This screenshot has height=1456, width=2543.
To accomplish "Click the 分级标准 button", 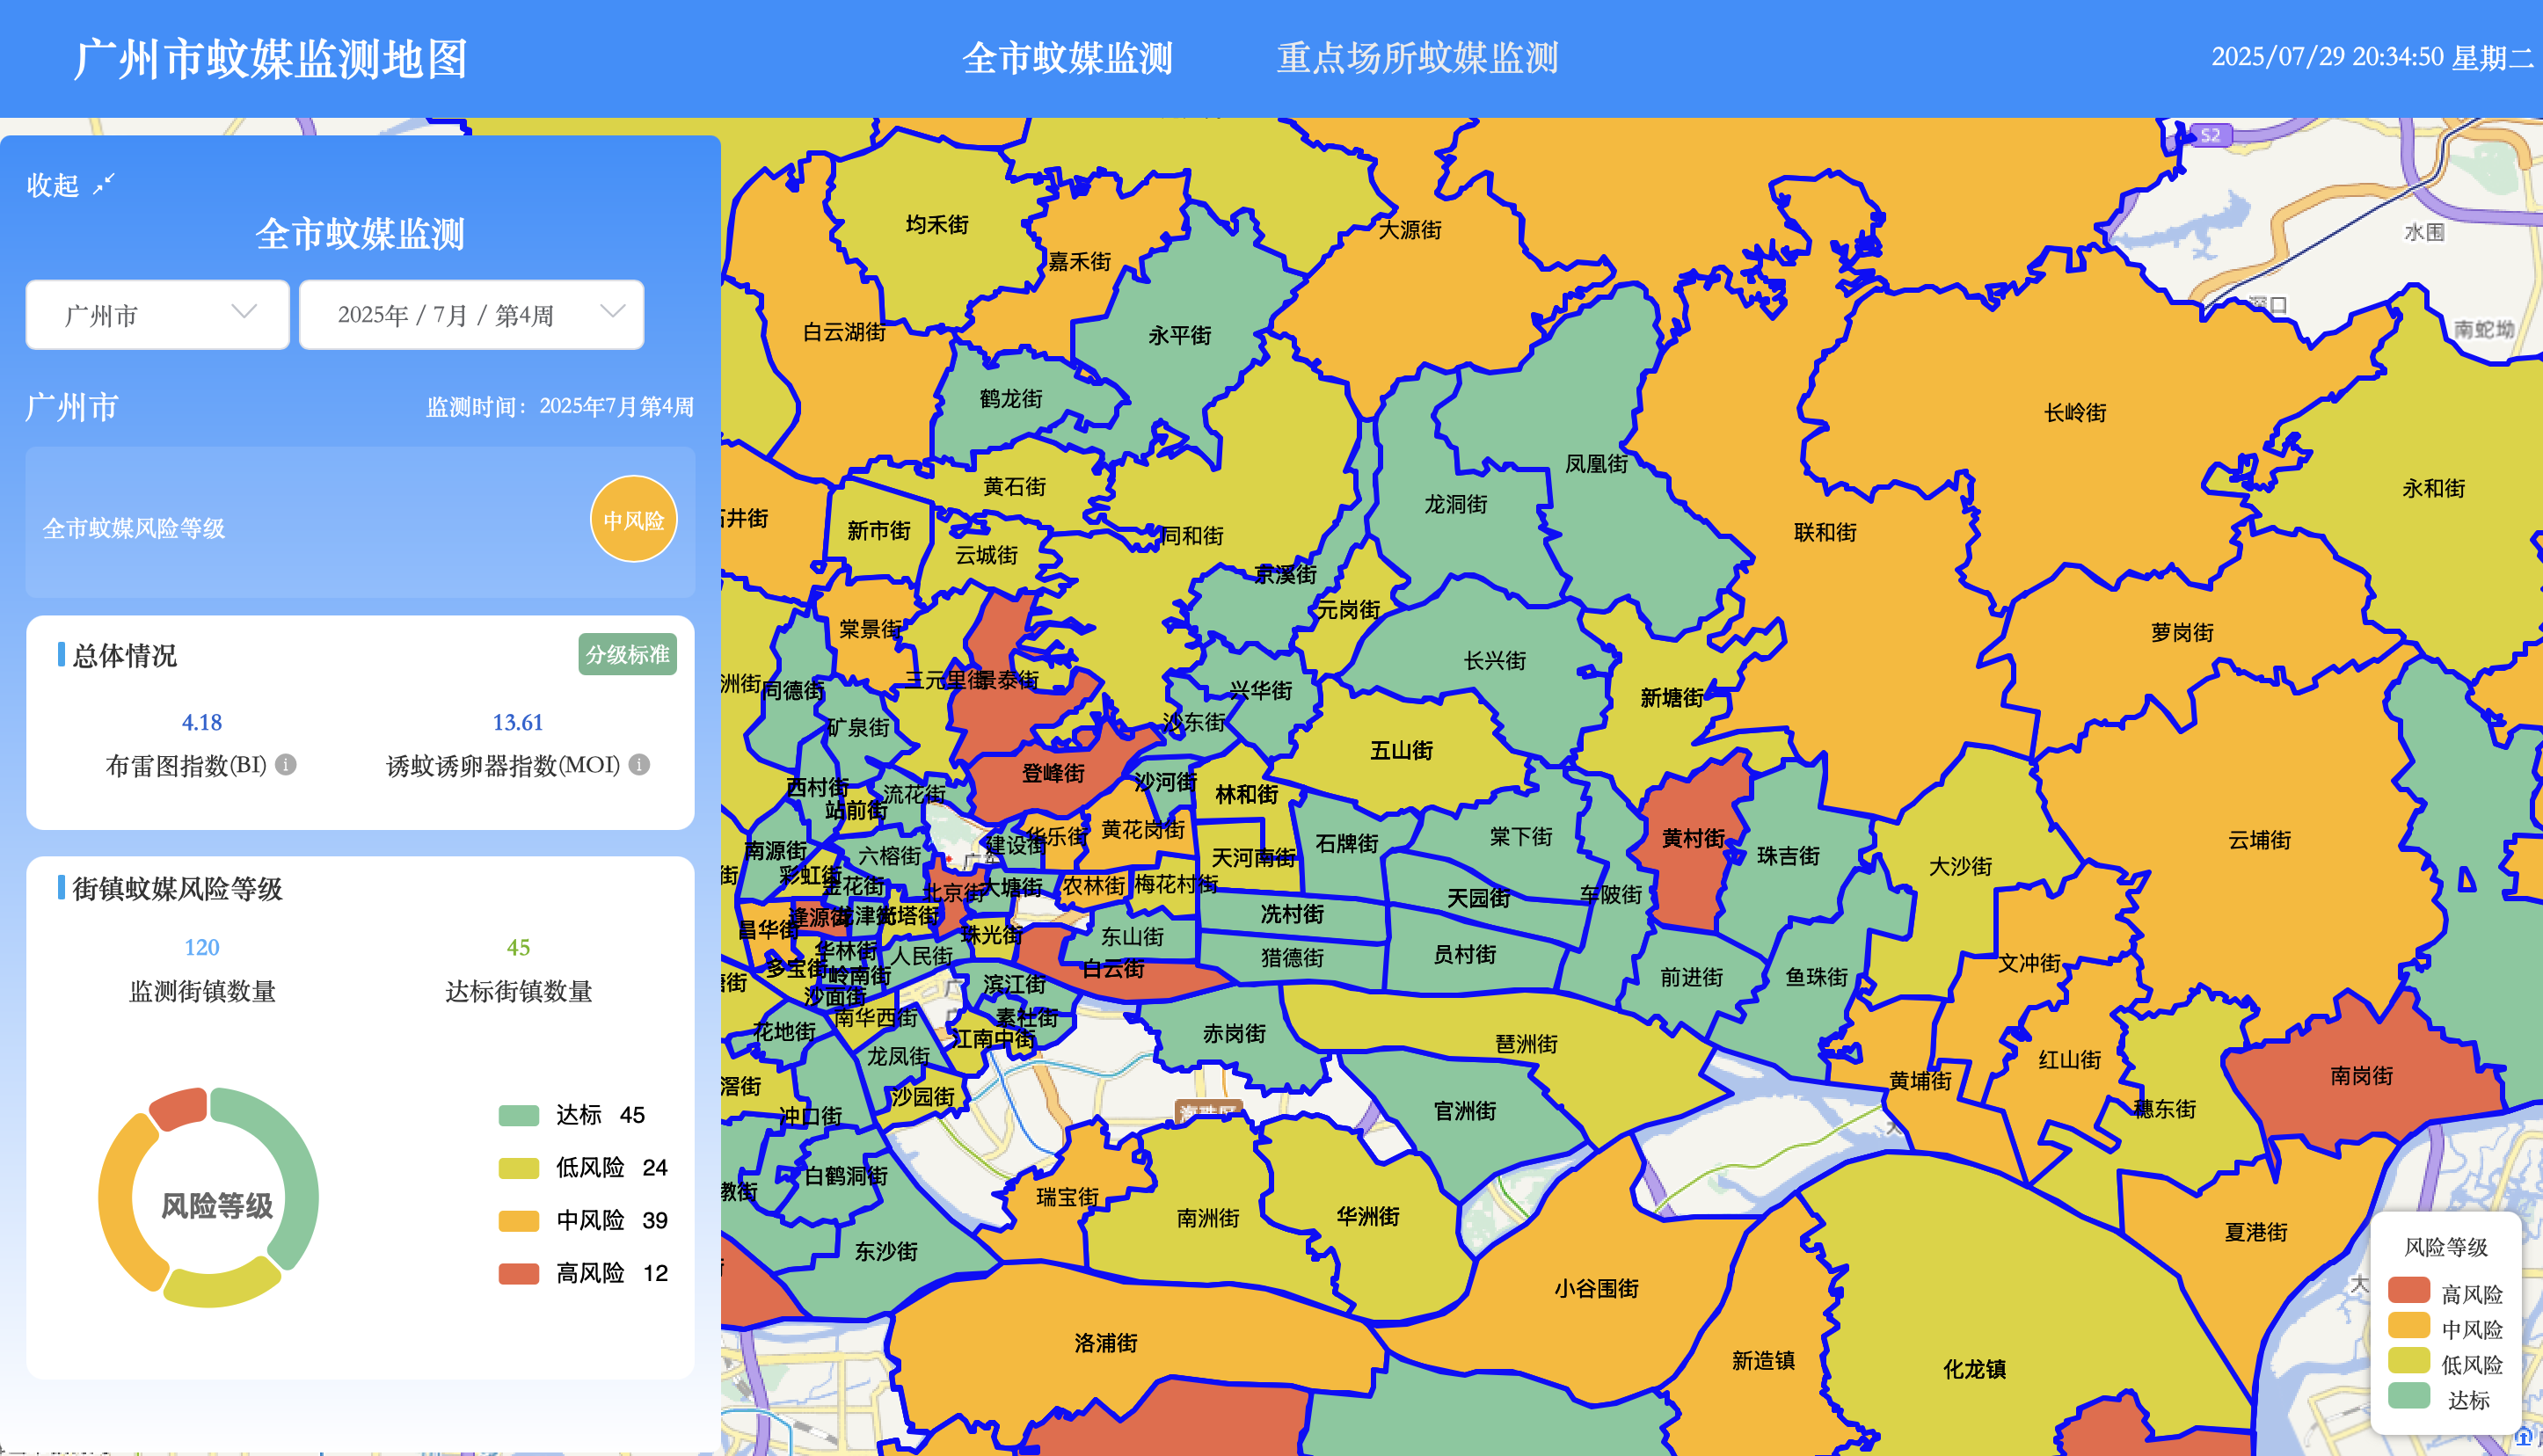I will pyautogui.click(x=627, y=654).
